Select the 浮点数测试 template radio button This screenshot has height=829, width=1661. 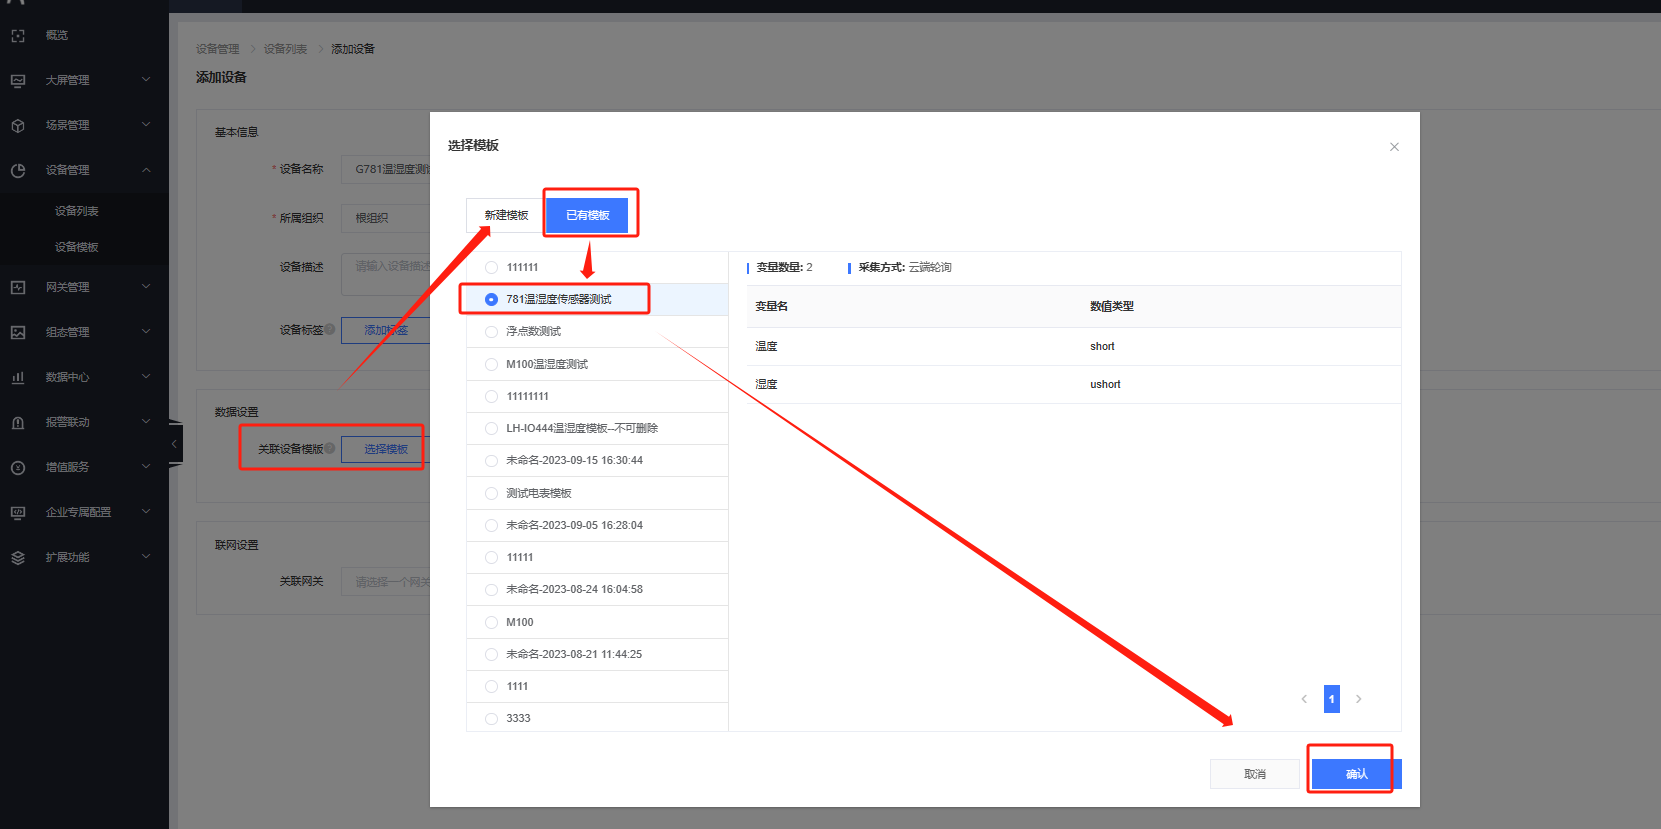click(x=491, y=332)
